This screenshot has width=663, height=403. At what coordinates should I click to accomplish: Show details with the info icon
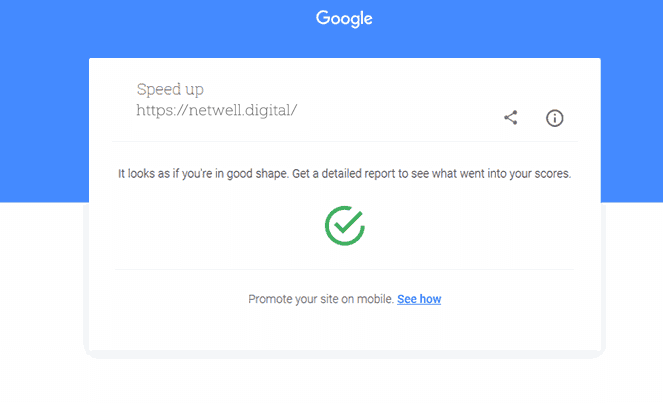click(554, 118)
